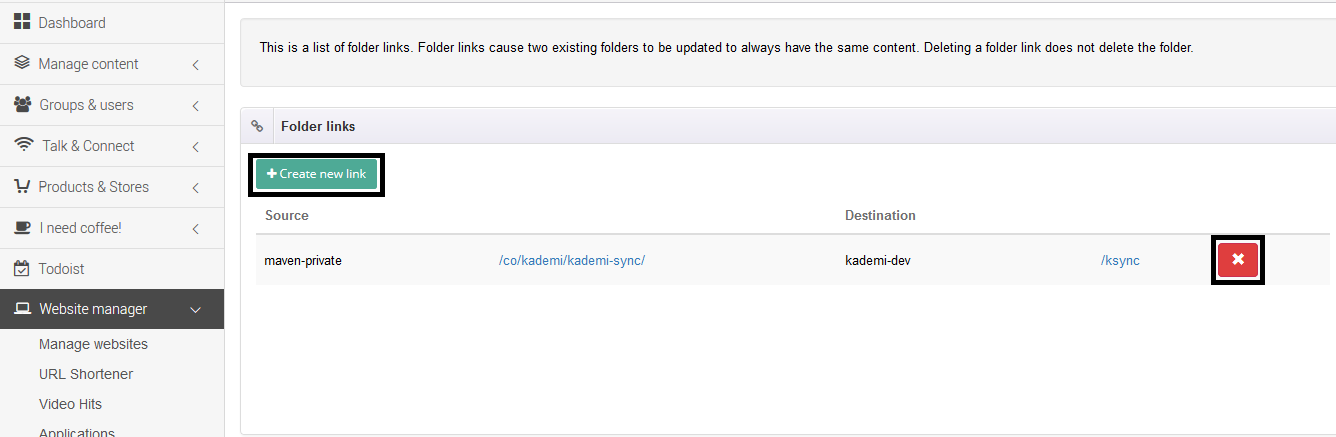Open the /ksync destination link
The width and height of the screenshot is (1336, 437).
(x=1120, y=260)
